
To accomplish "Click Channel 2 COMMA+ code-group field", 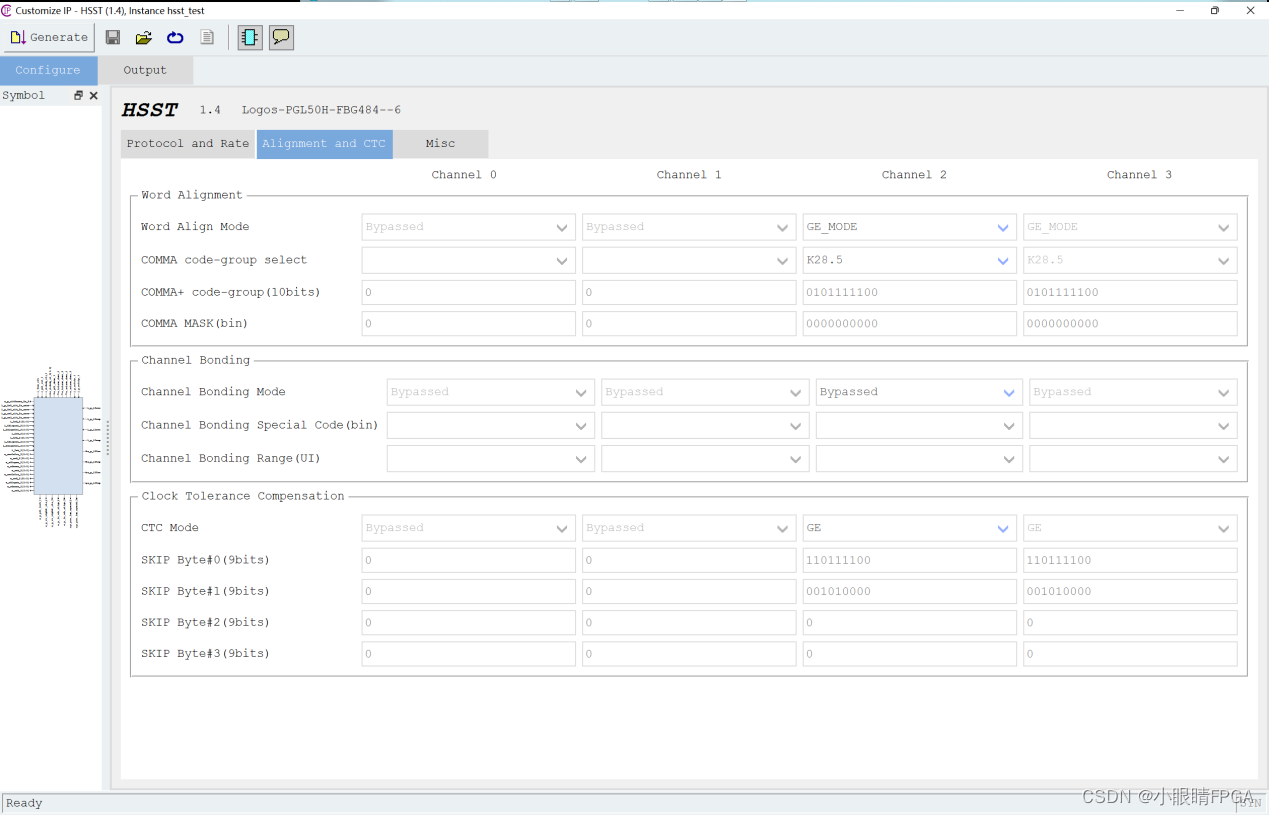I will point(909,292).
